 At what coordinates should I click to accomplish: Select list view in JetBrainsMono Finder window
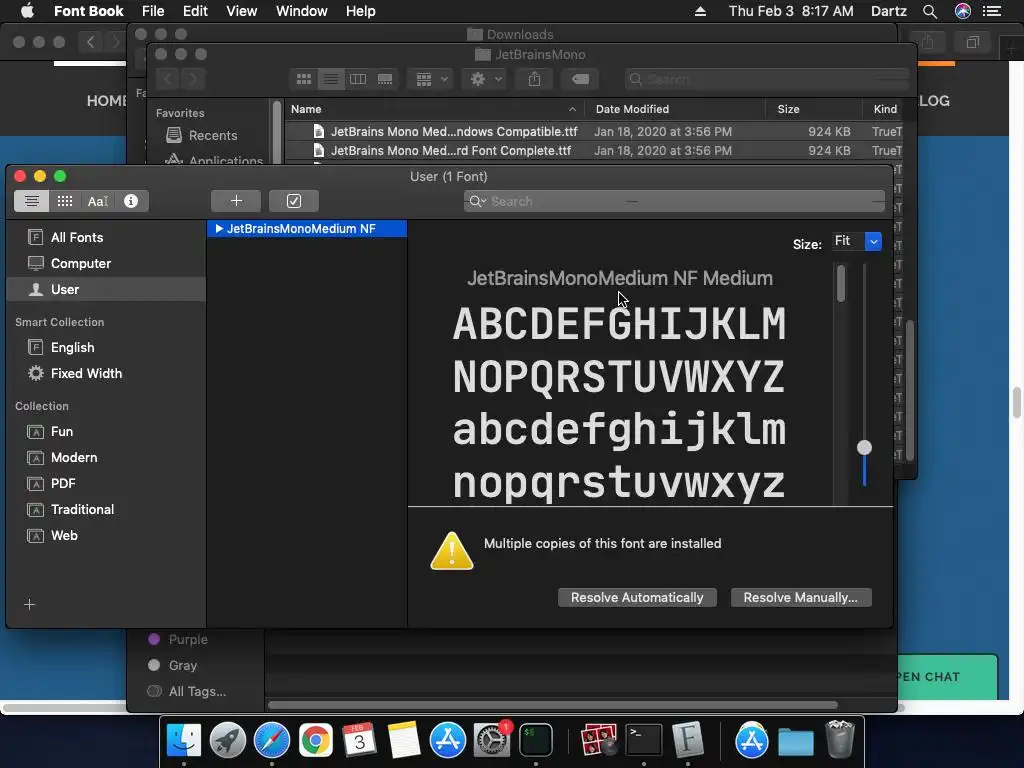(x=331, y=79)
